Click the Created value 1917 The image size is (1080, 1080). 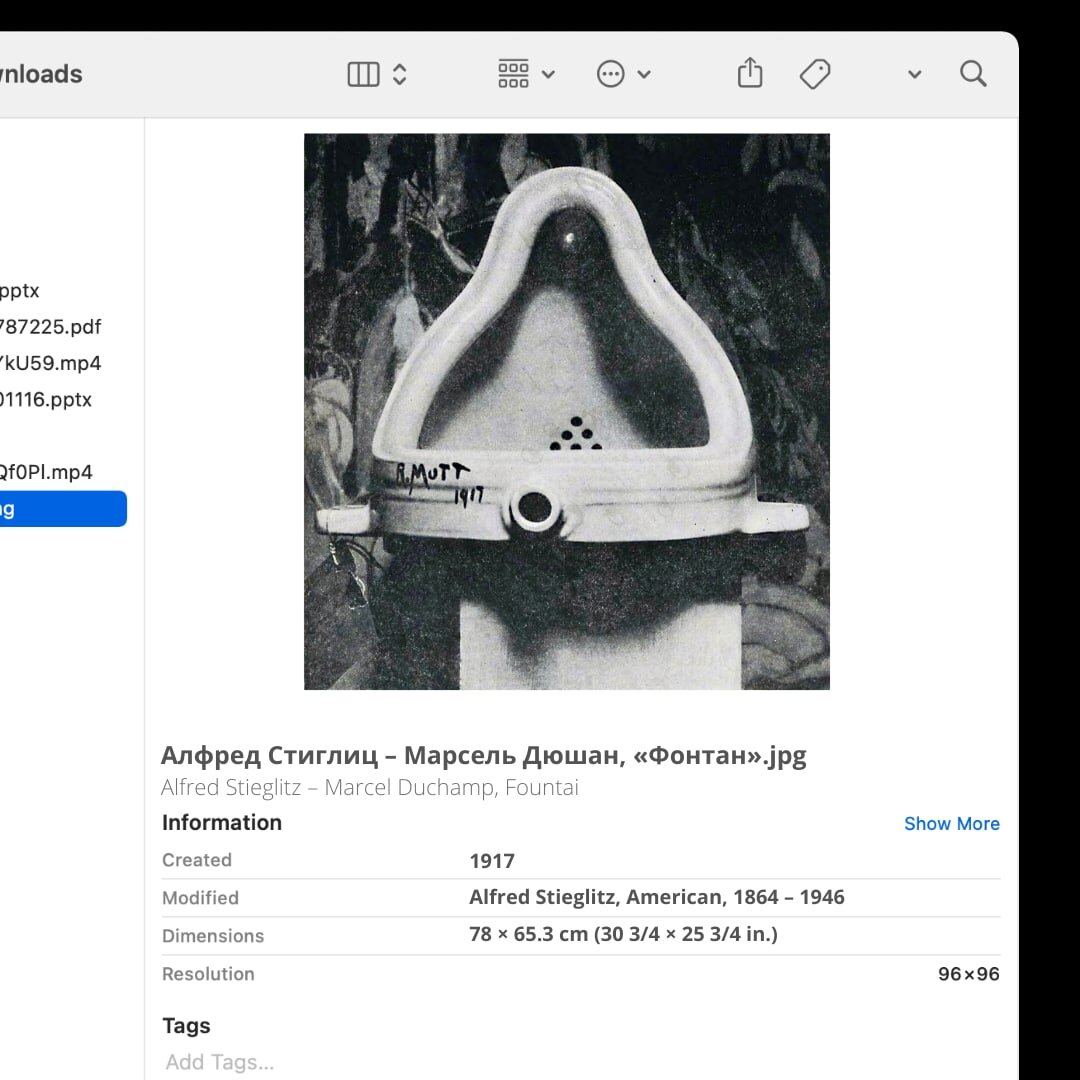click(x=492, y=861)
